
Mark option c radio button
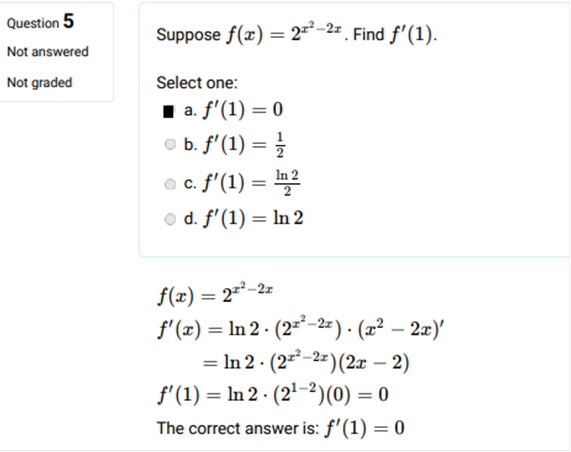point(170,184)
